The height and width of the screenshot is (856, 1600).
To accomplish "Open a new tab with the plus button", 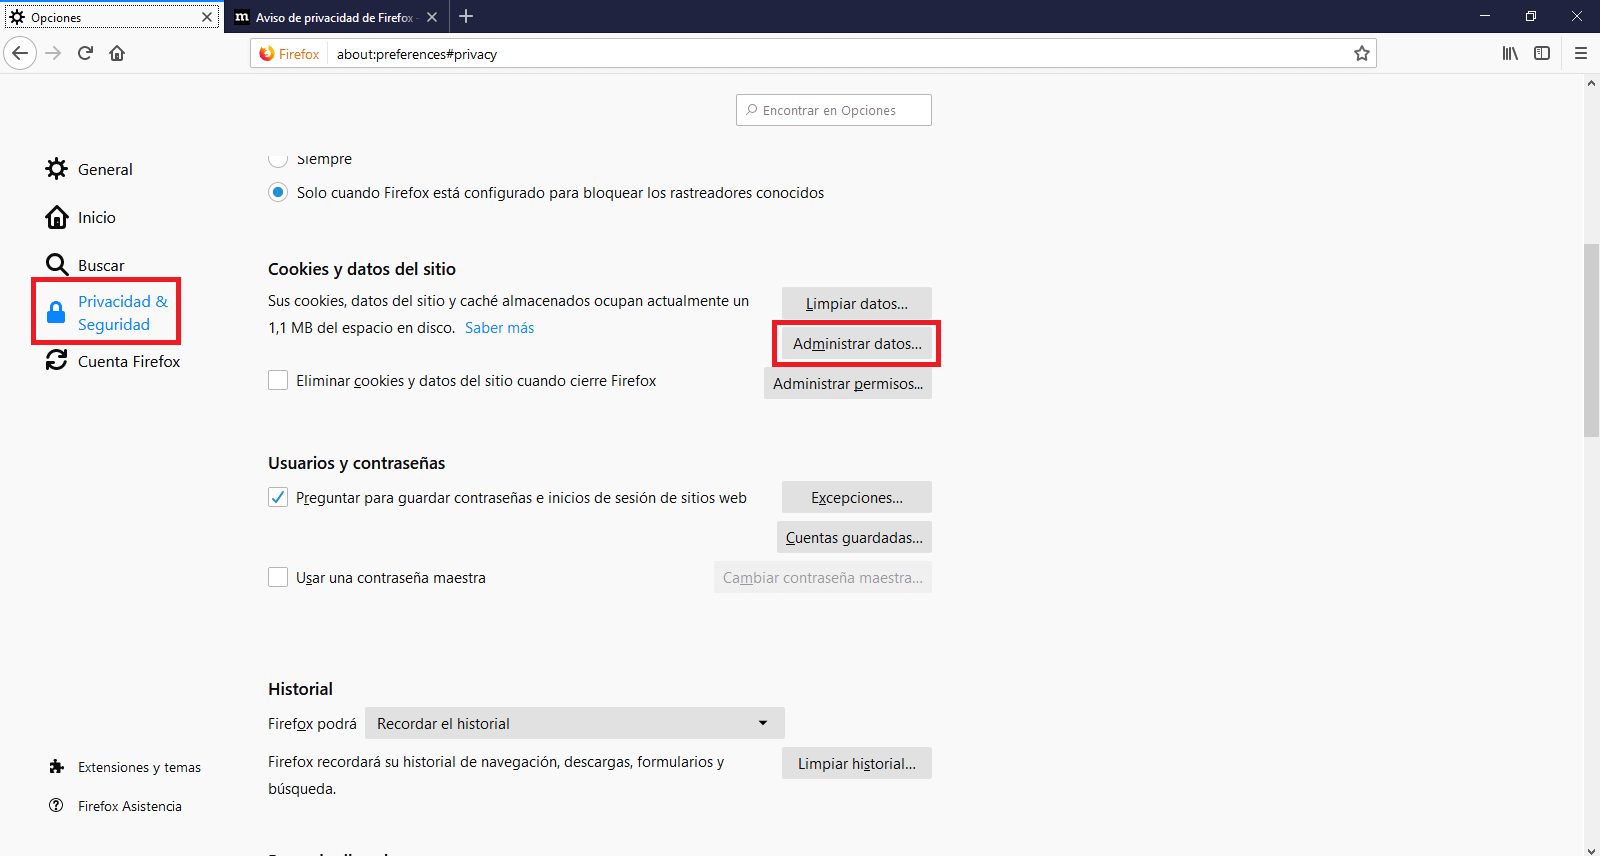I will pyautogui.click(x=466, y=16).
